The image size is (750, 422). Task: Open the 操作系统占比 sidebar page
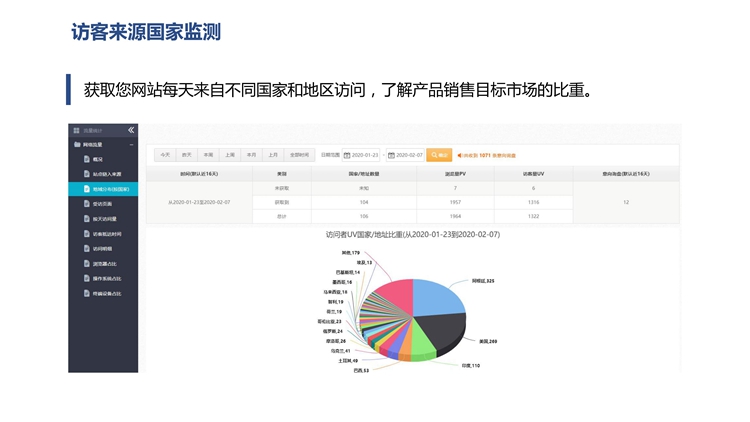click(x=108, y=279)
